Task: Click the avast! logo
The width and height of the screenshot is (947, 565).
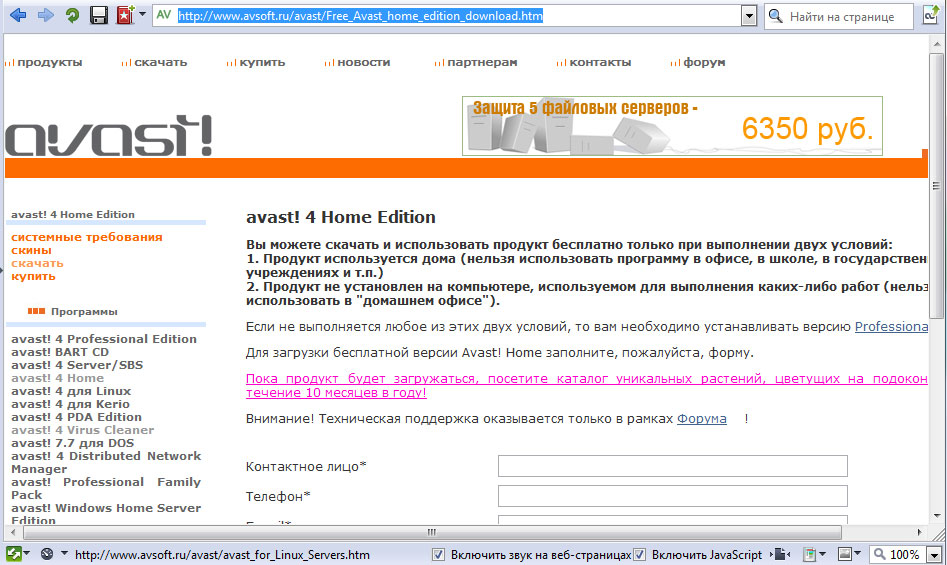Action: (x=109, y=136)
